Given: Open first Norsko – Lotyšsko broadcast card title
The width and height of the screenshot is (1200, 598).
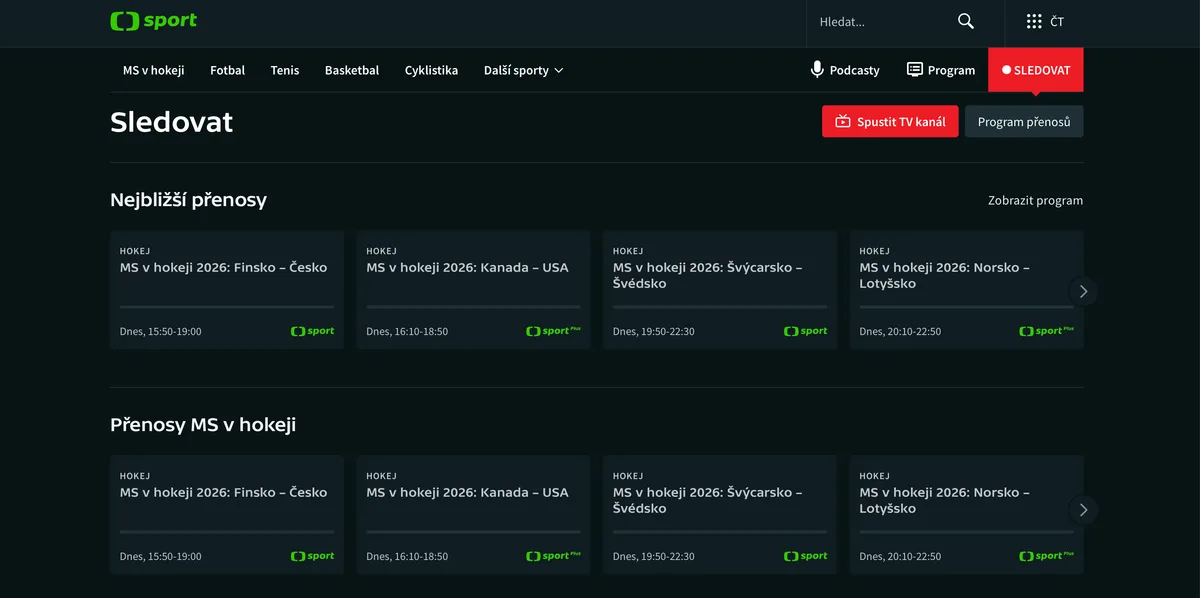Looking at the screenshot, I should (x=945, y=275).
